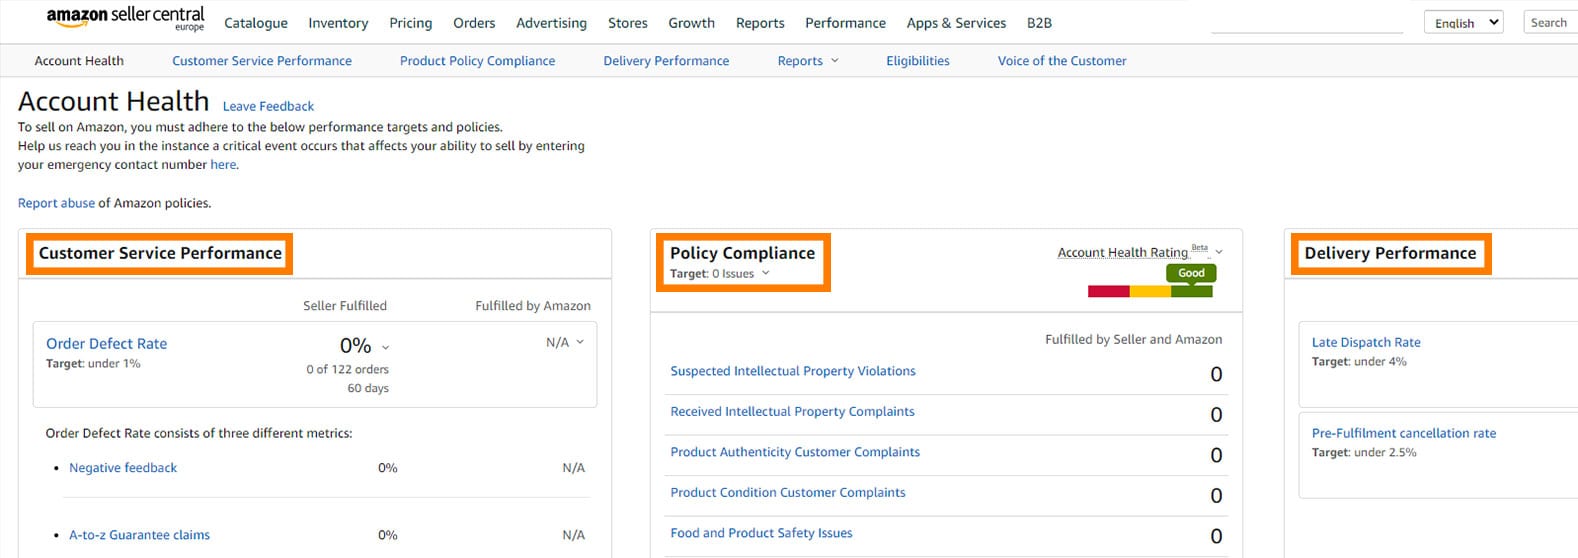Open the Catalogue menu
1578x558 pixels.
[x=256, y=23]
